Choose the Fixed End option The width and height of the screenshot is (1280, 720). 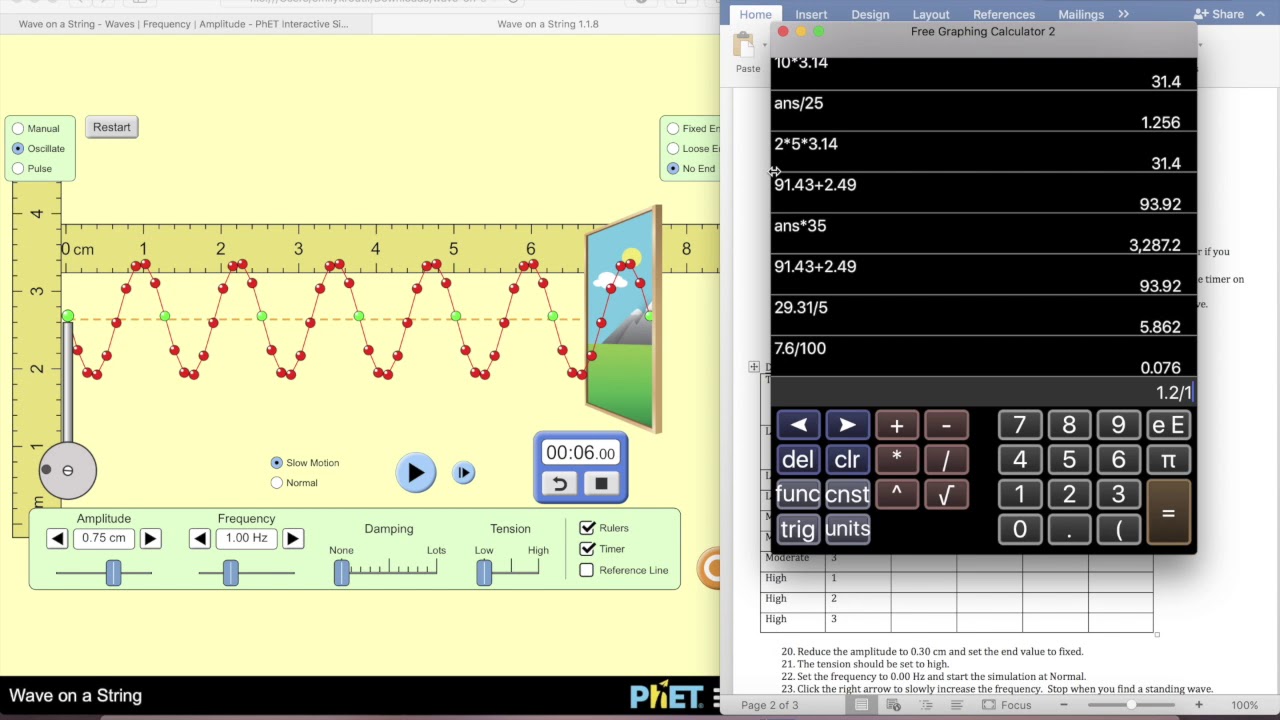(x=673, y=128)
